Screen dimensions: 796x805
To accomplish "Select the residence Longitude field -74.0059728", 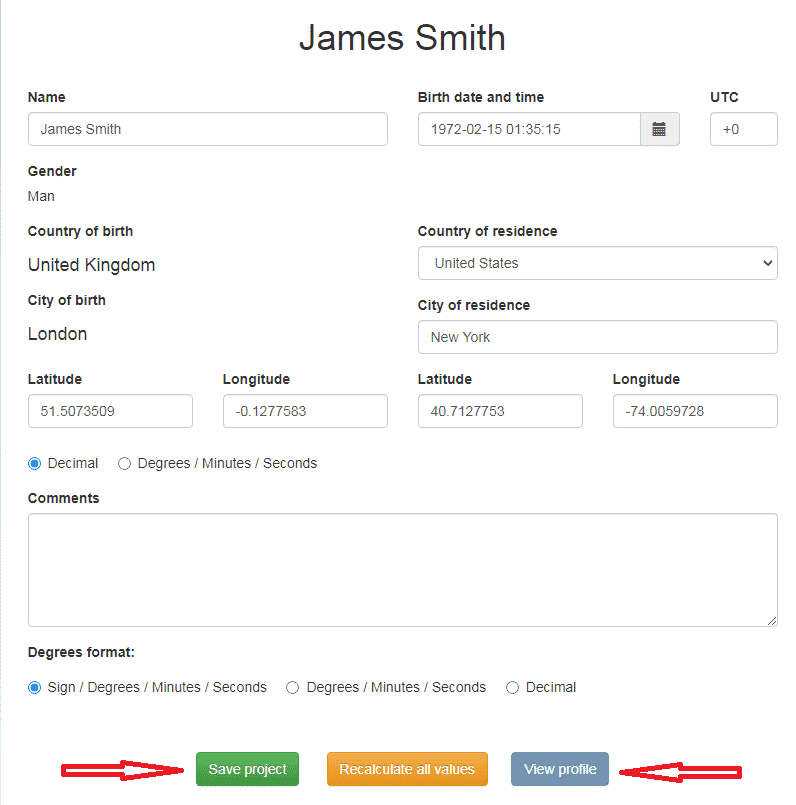I will pos(695,411).
